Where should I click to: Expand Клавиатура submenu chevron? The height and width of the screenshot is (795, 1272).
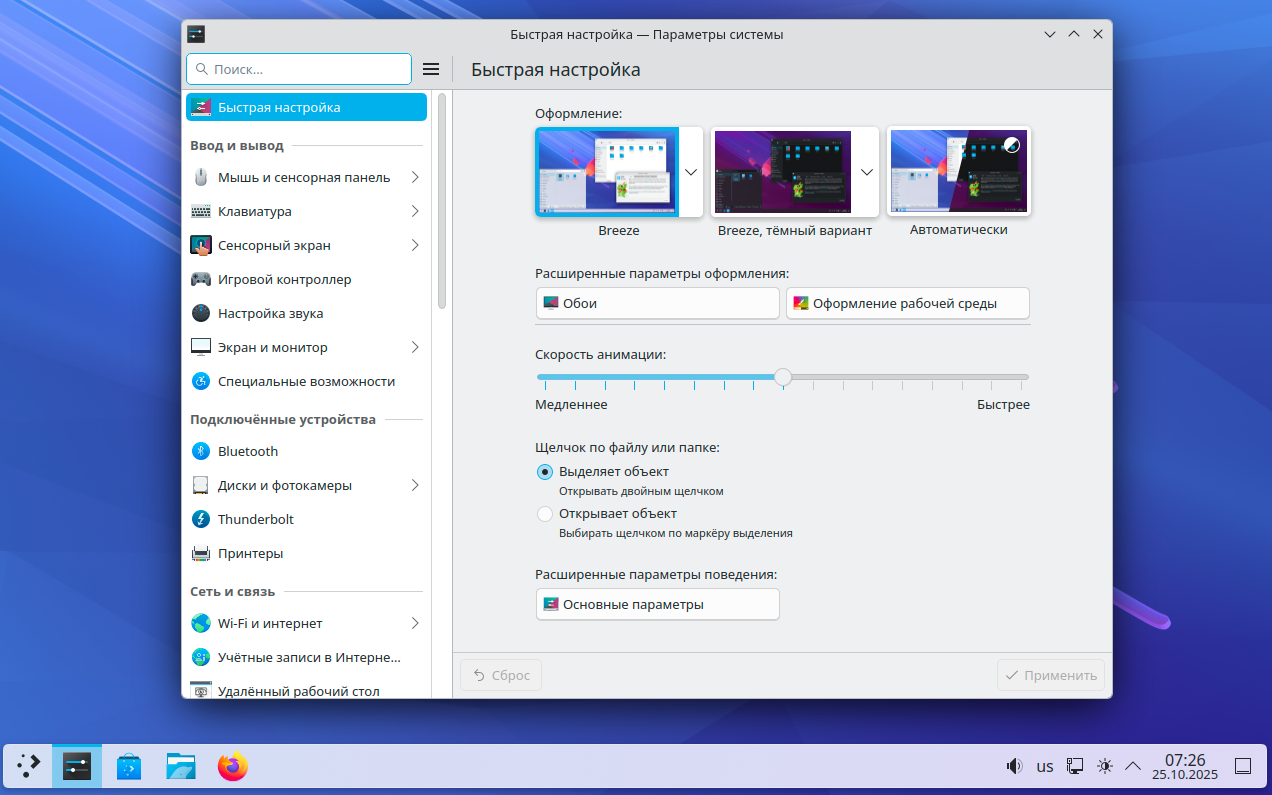(414, 211)
